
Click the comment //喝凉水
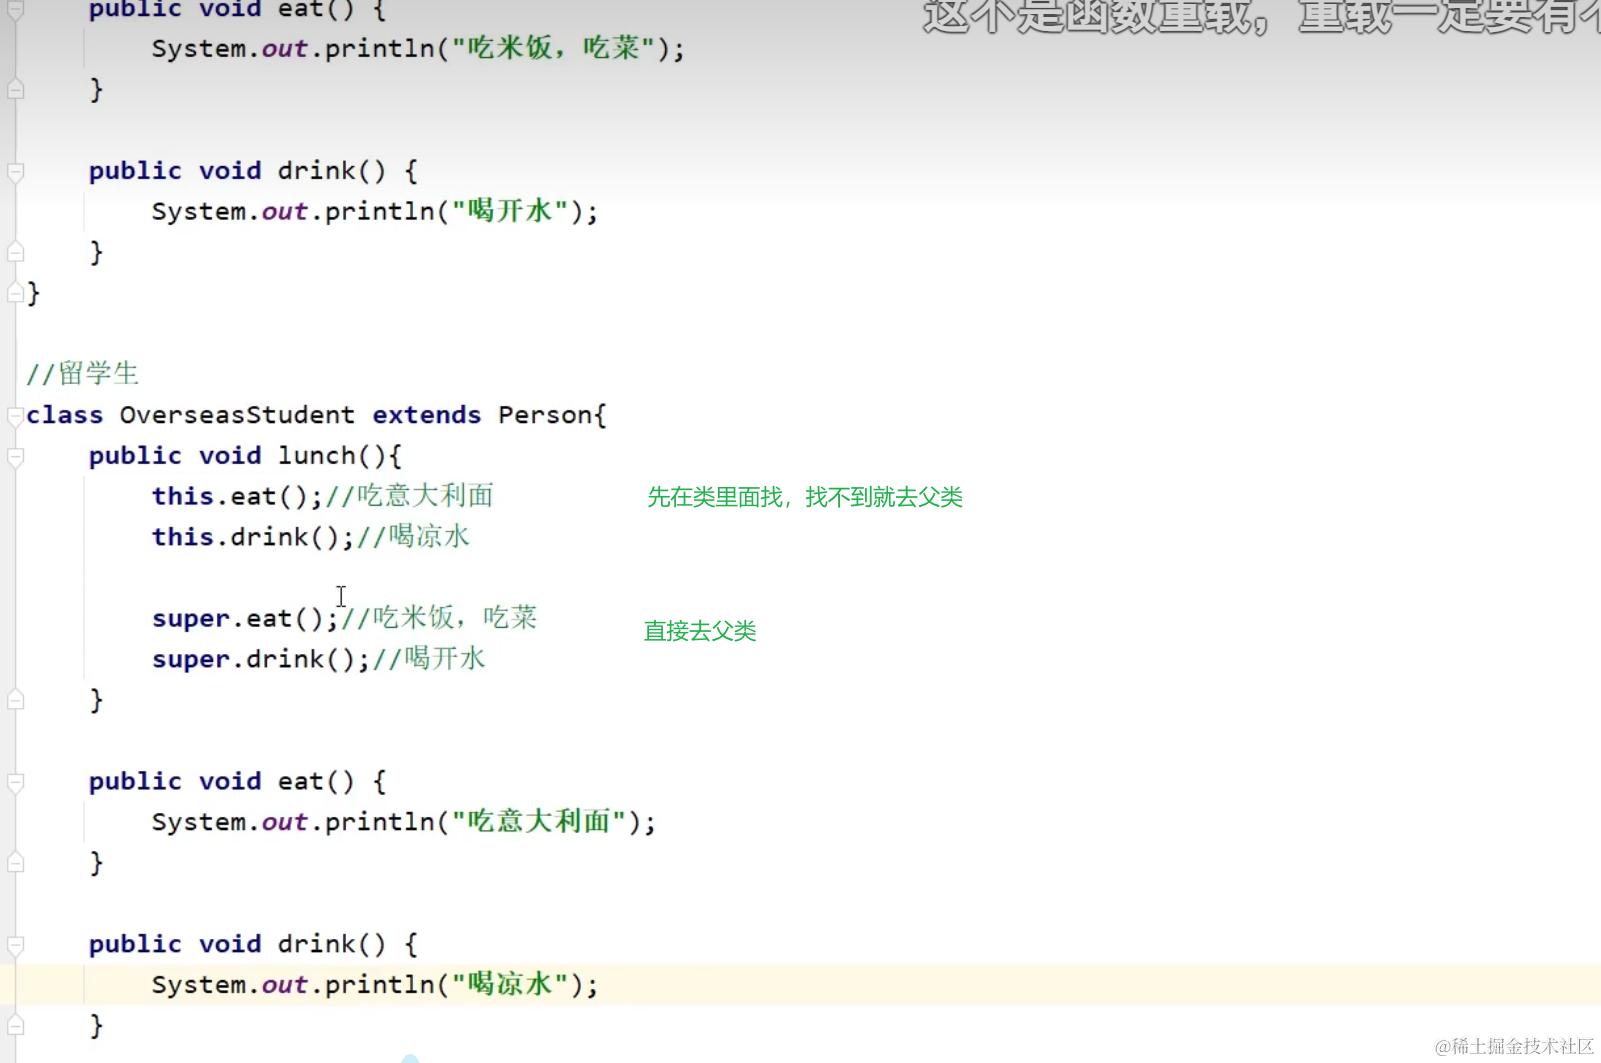point(413,537)
